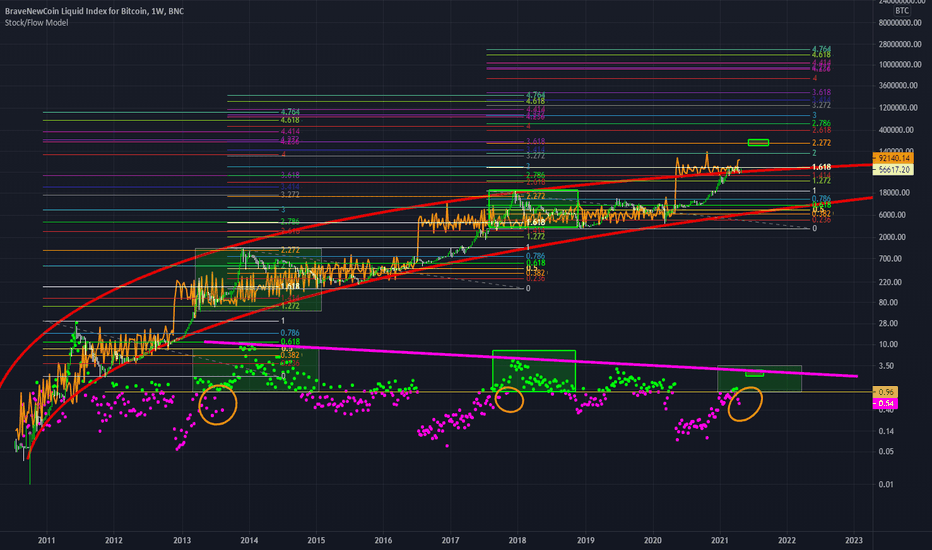The image size is (932, 550).
Task: Click the 56617.20 price tag
Action: pyautogui.click(x=894, y=169)
